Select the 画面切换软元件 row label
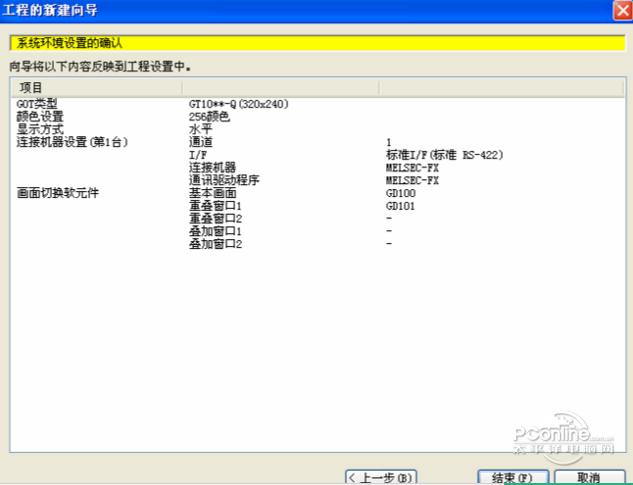633x485 pixels. pyautogui.click(x=57, y=193)
